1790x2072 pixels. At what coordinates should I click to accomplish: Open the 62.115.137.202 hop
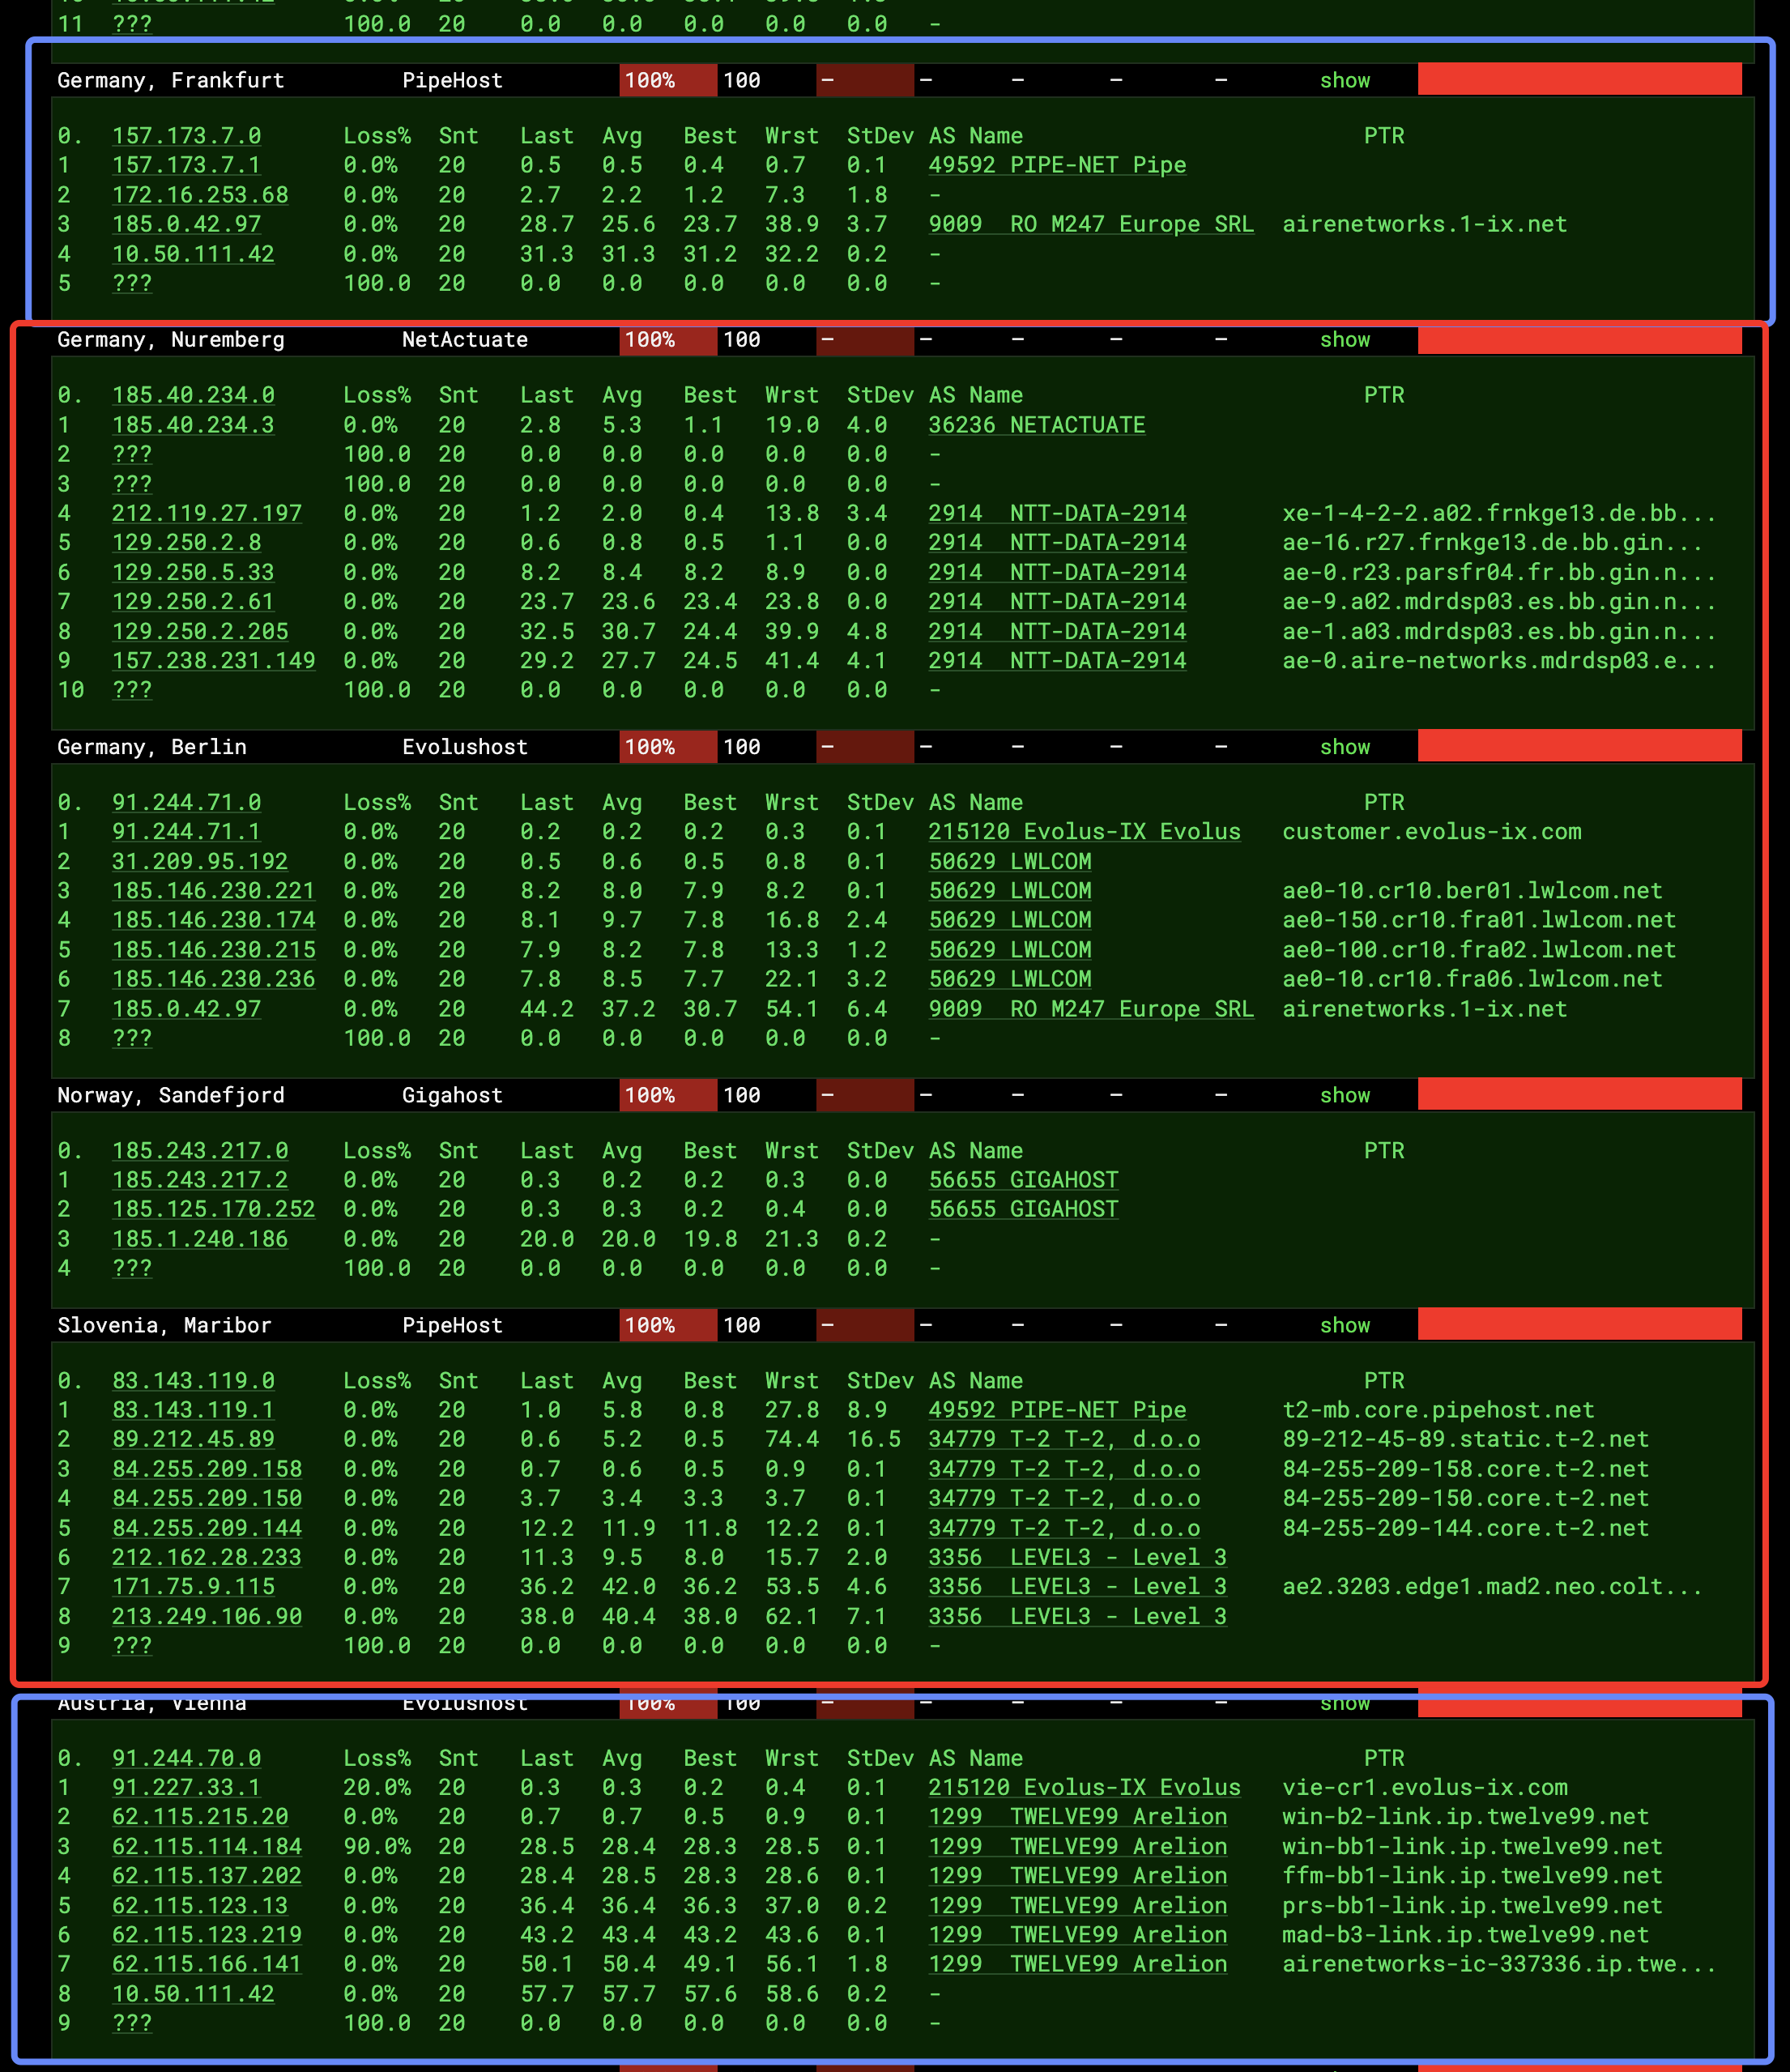click(207, 1875)
